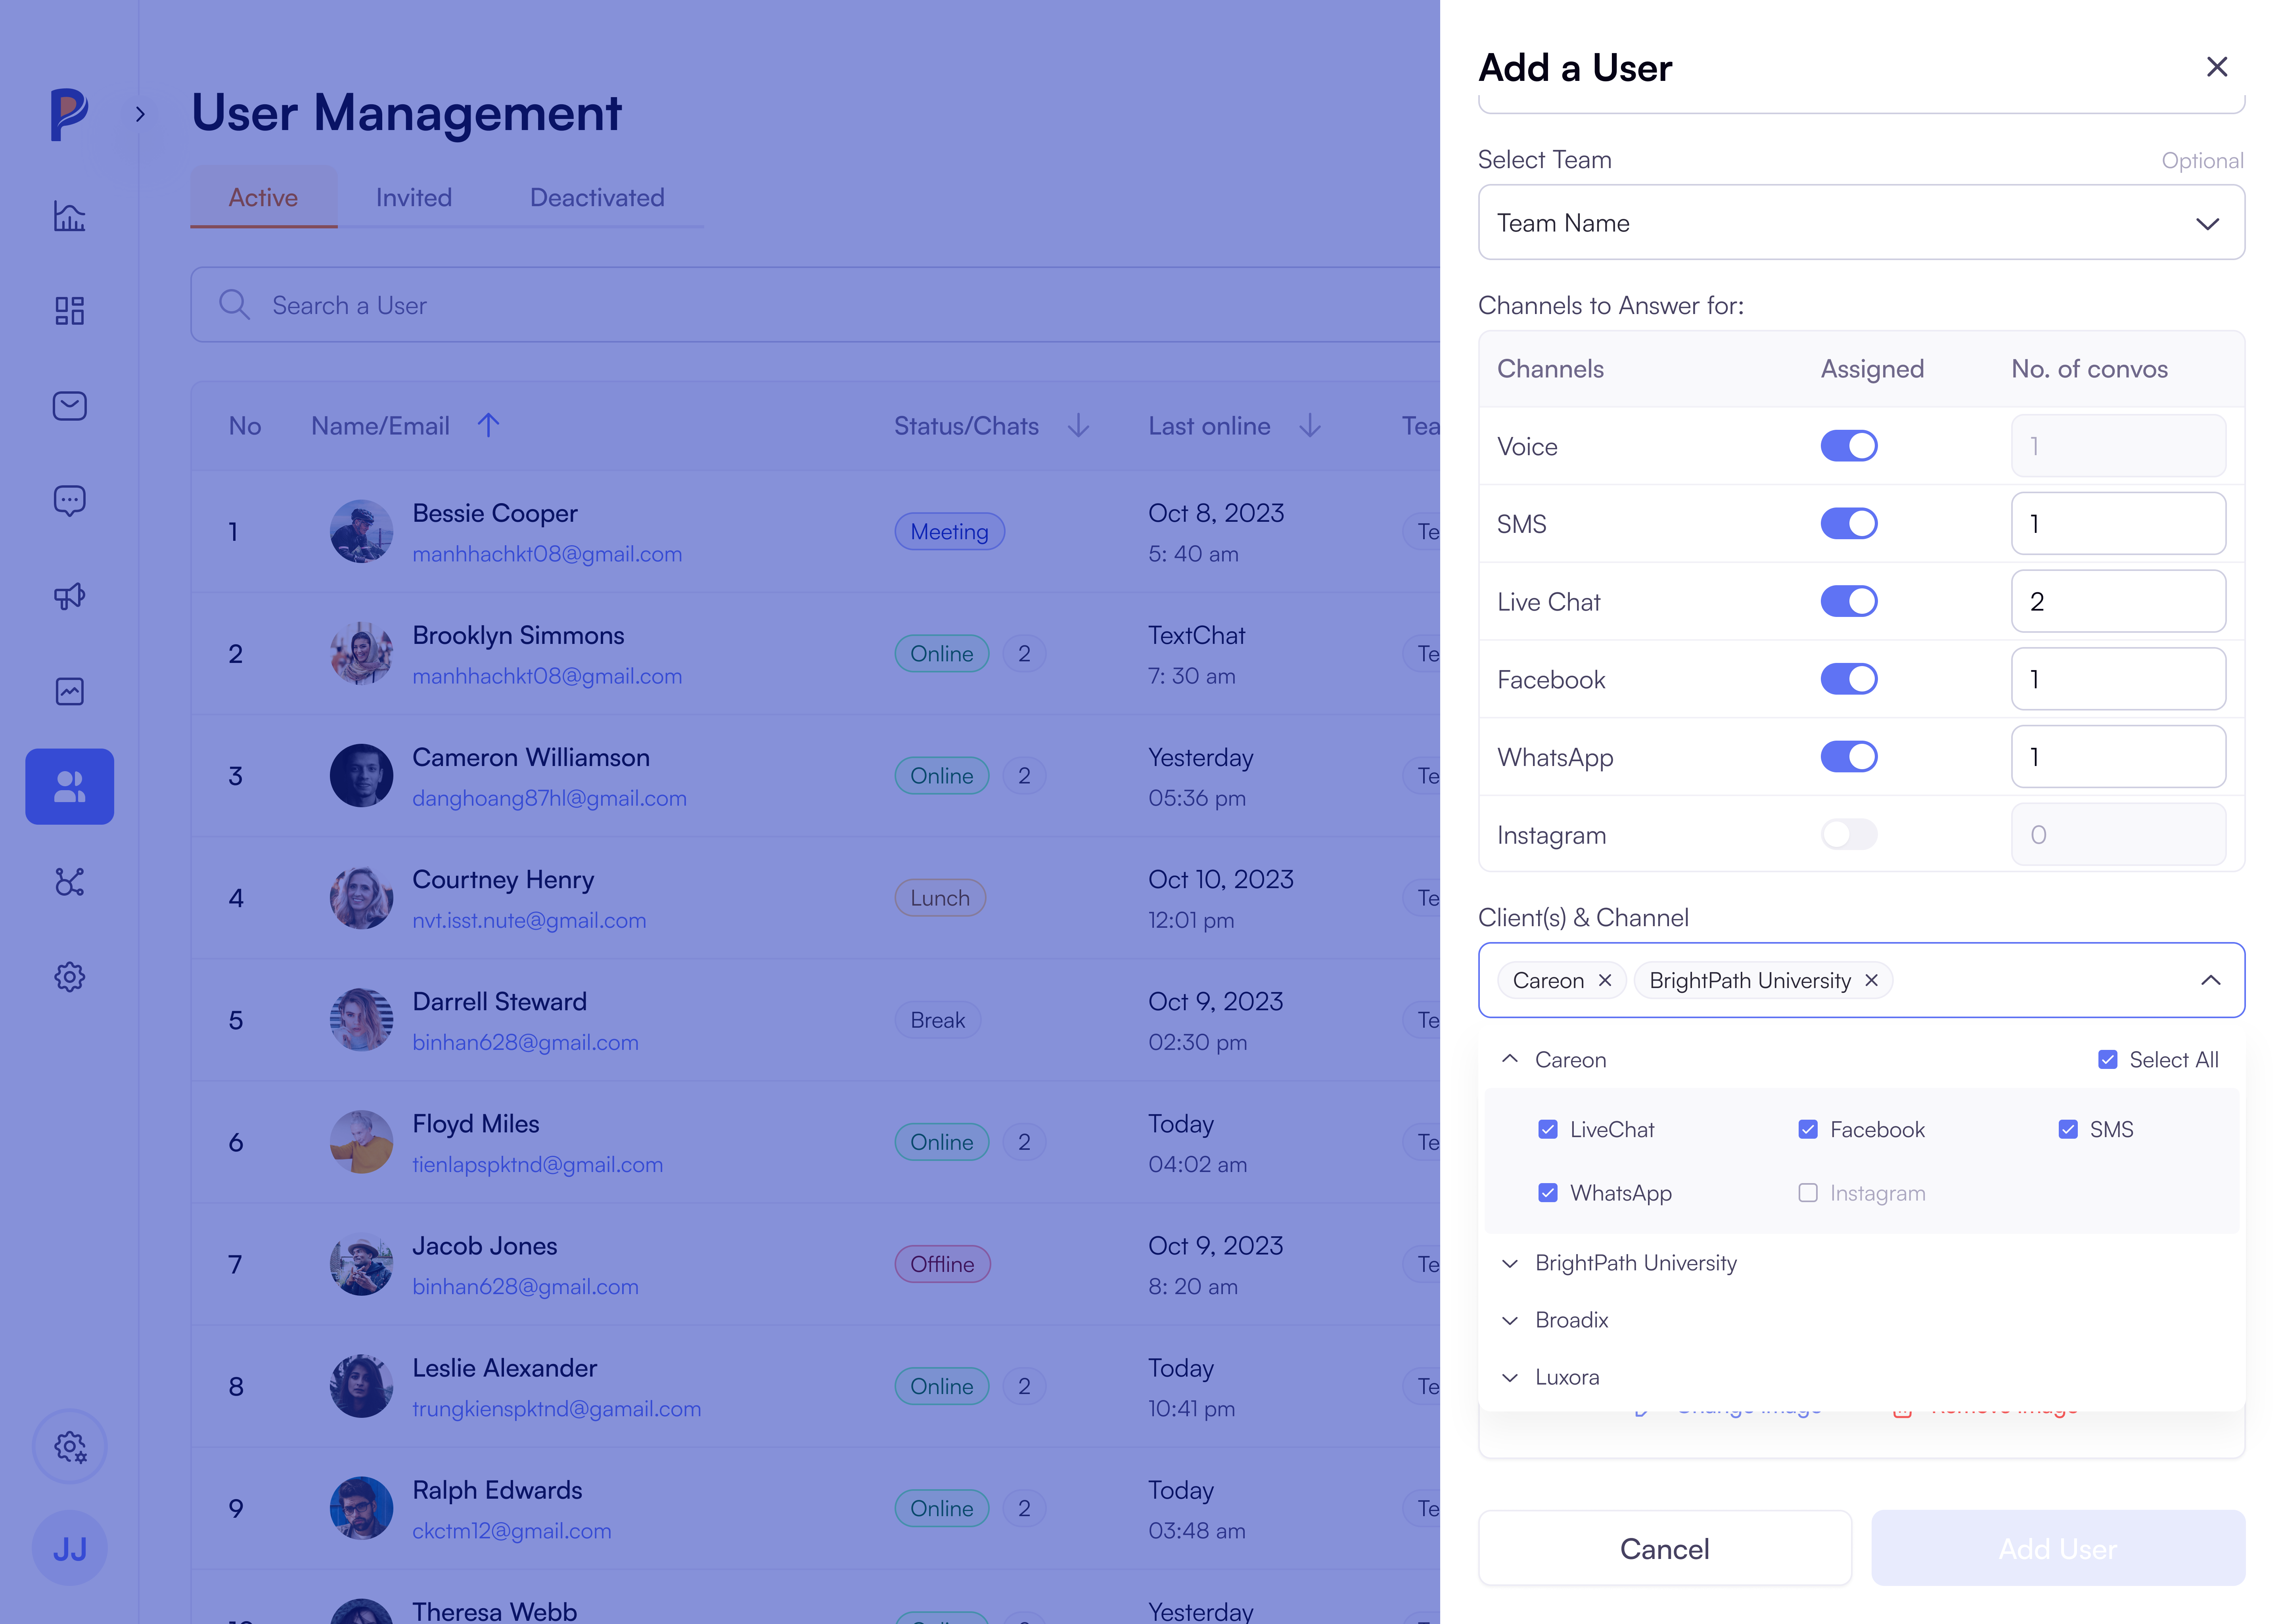Switch to the Invited tab
This screenshot has width=2284, height=1624.
[x=413, y=198]
